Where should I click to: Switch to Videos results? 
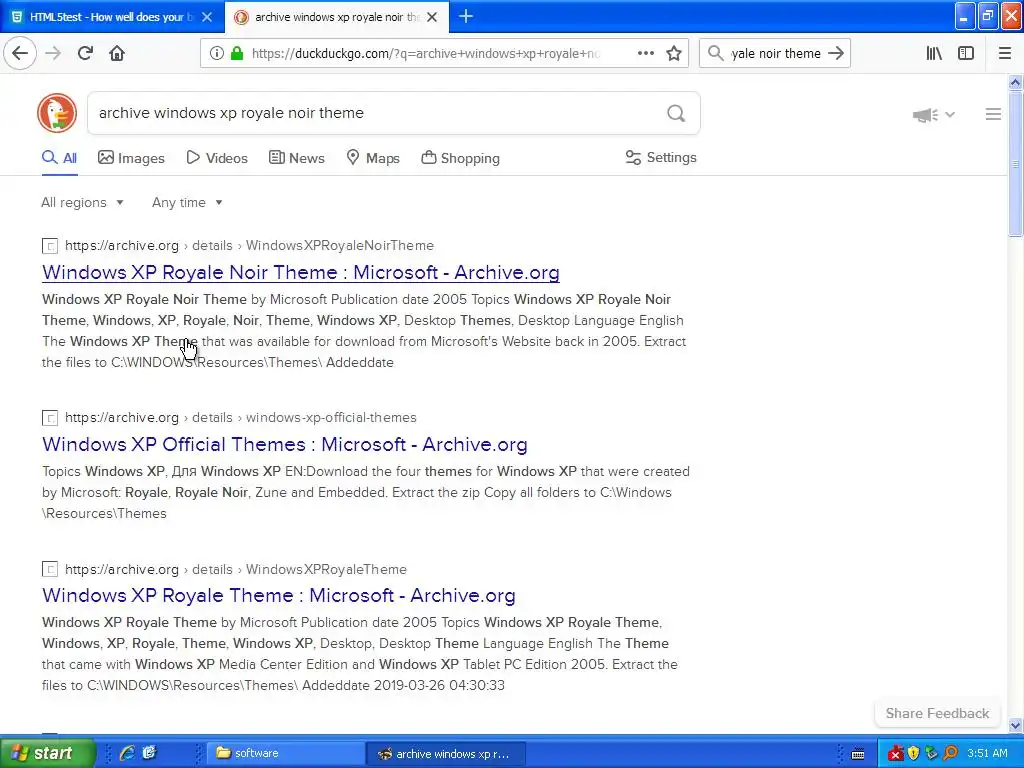[x=217, y=158]
